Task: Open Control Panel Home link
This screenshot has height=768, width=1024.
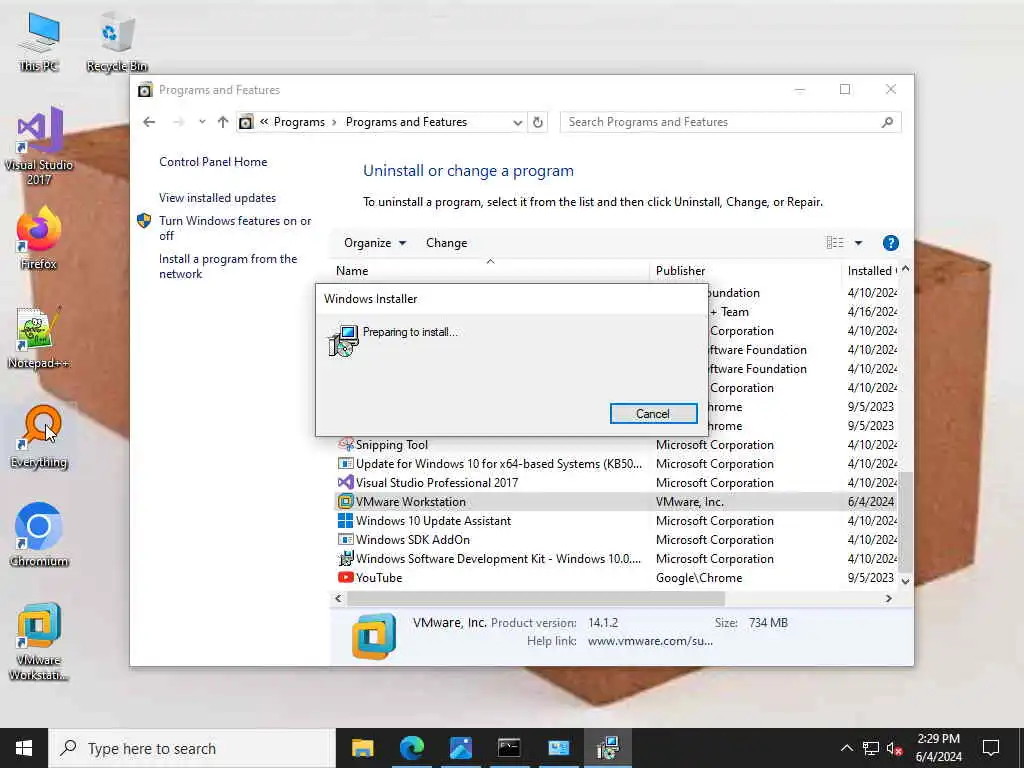Action: (x=213, y=162)
